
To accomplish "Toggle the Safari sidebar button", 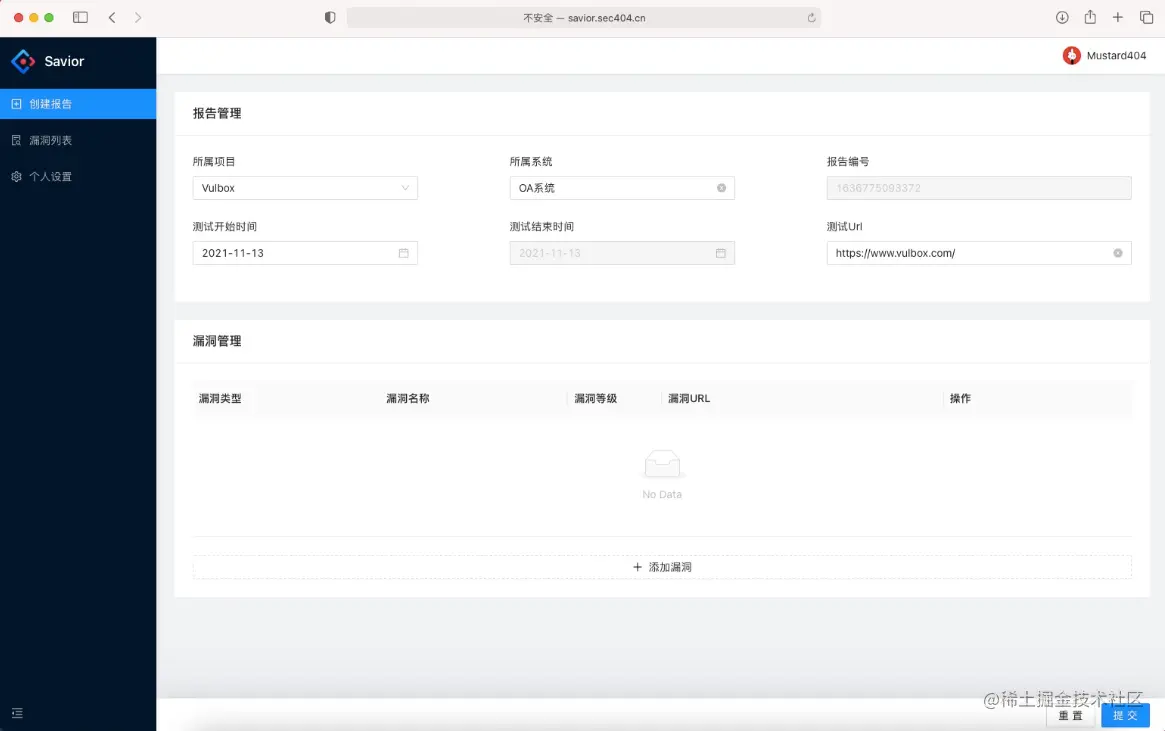I will point(80,17).
